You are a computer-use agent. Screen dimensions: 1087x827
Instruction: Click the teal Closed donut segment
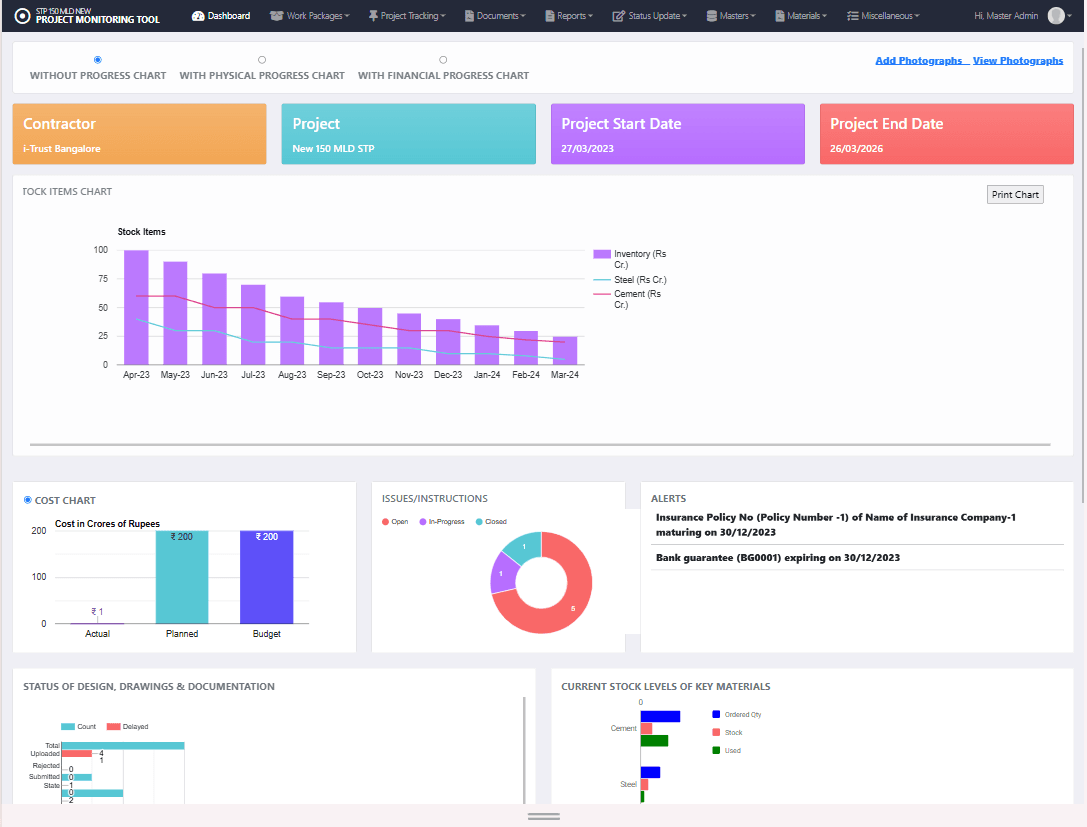525,547
